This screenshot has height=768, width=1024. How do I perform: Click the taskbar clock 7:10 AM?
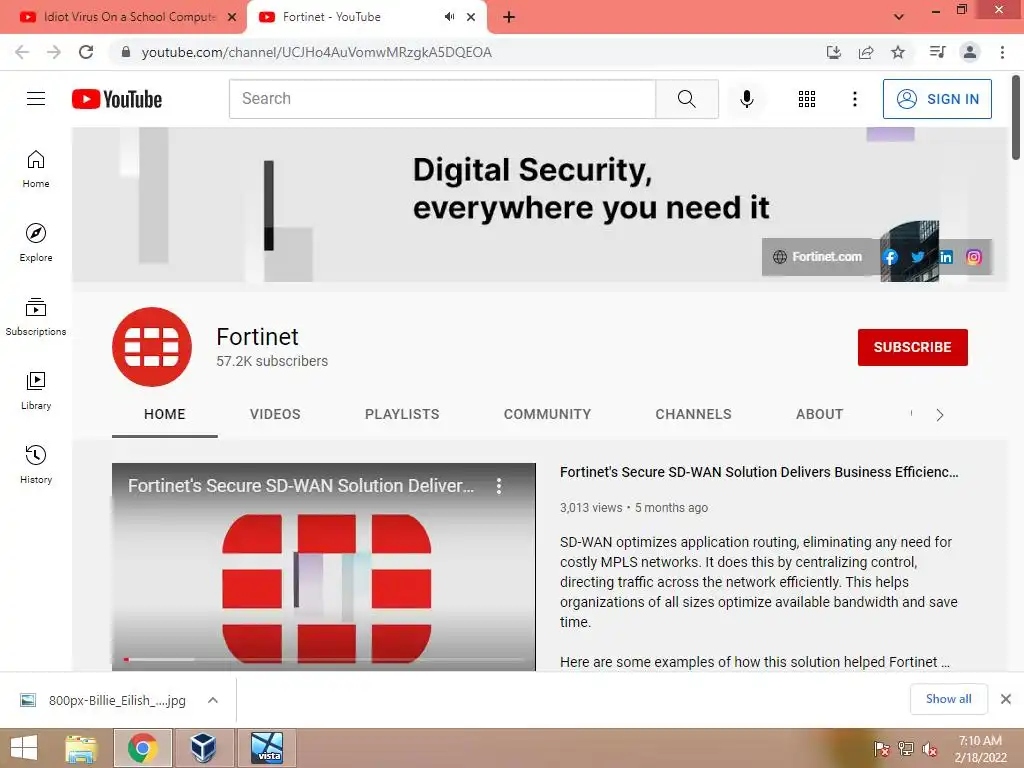point(980,741)
